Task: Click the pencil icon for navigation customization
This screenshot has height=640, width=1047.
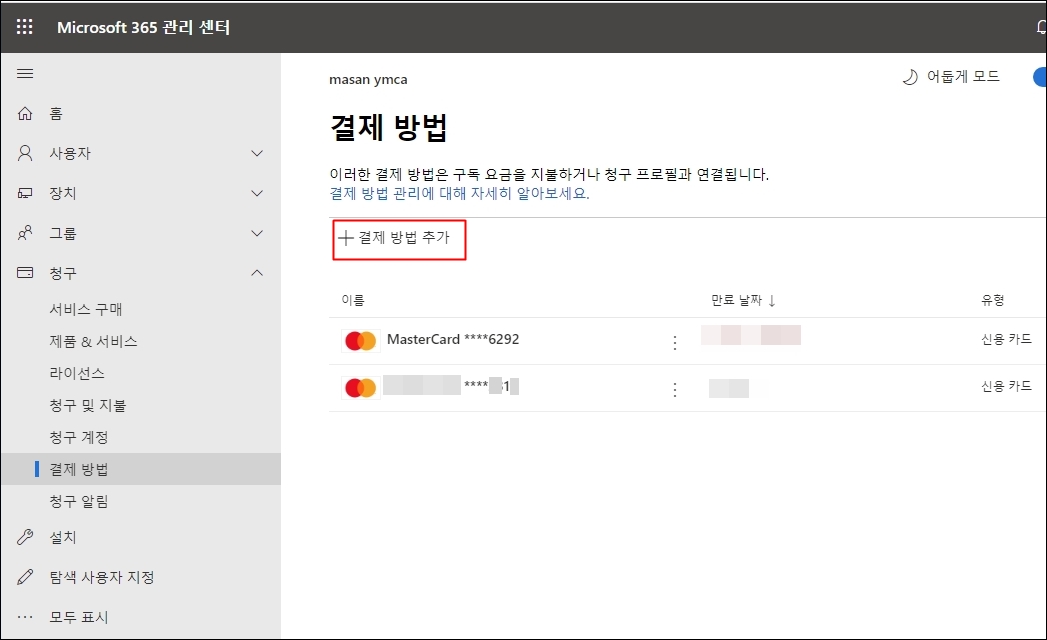Action: [x=25, y=577]
